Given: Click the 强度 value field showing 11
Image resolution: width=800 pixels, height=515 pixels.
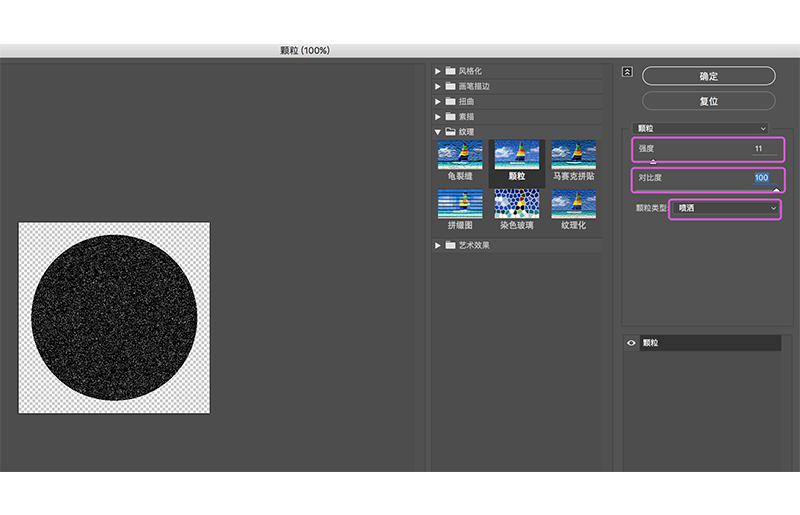Looking at the screenshot, I should click(764, 149).
